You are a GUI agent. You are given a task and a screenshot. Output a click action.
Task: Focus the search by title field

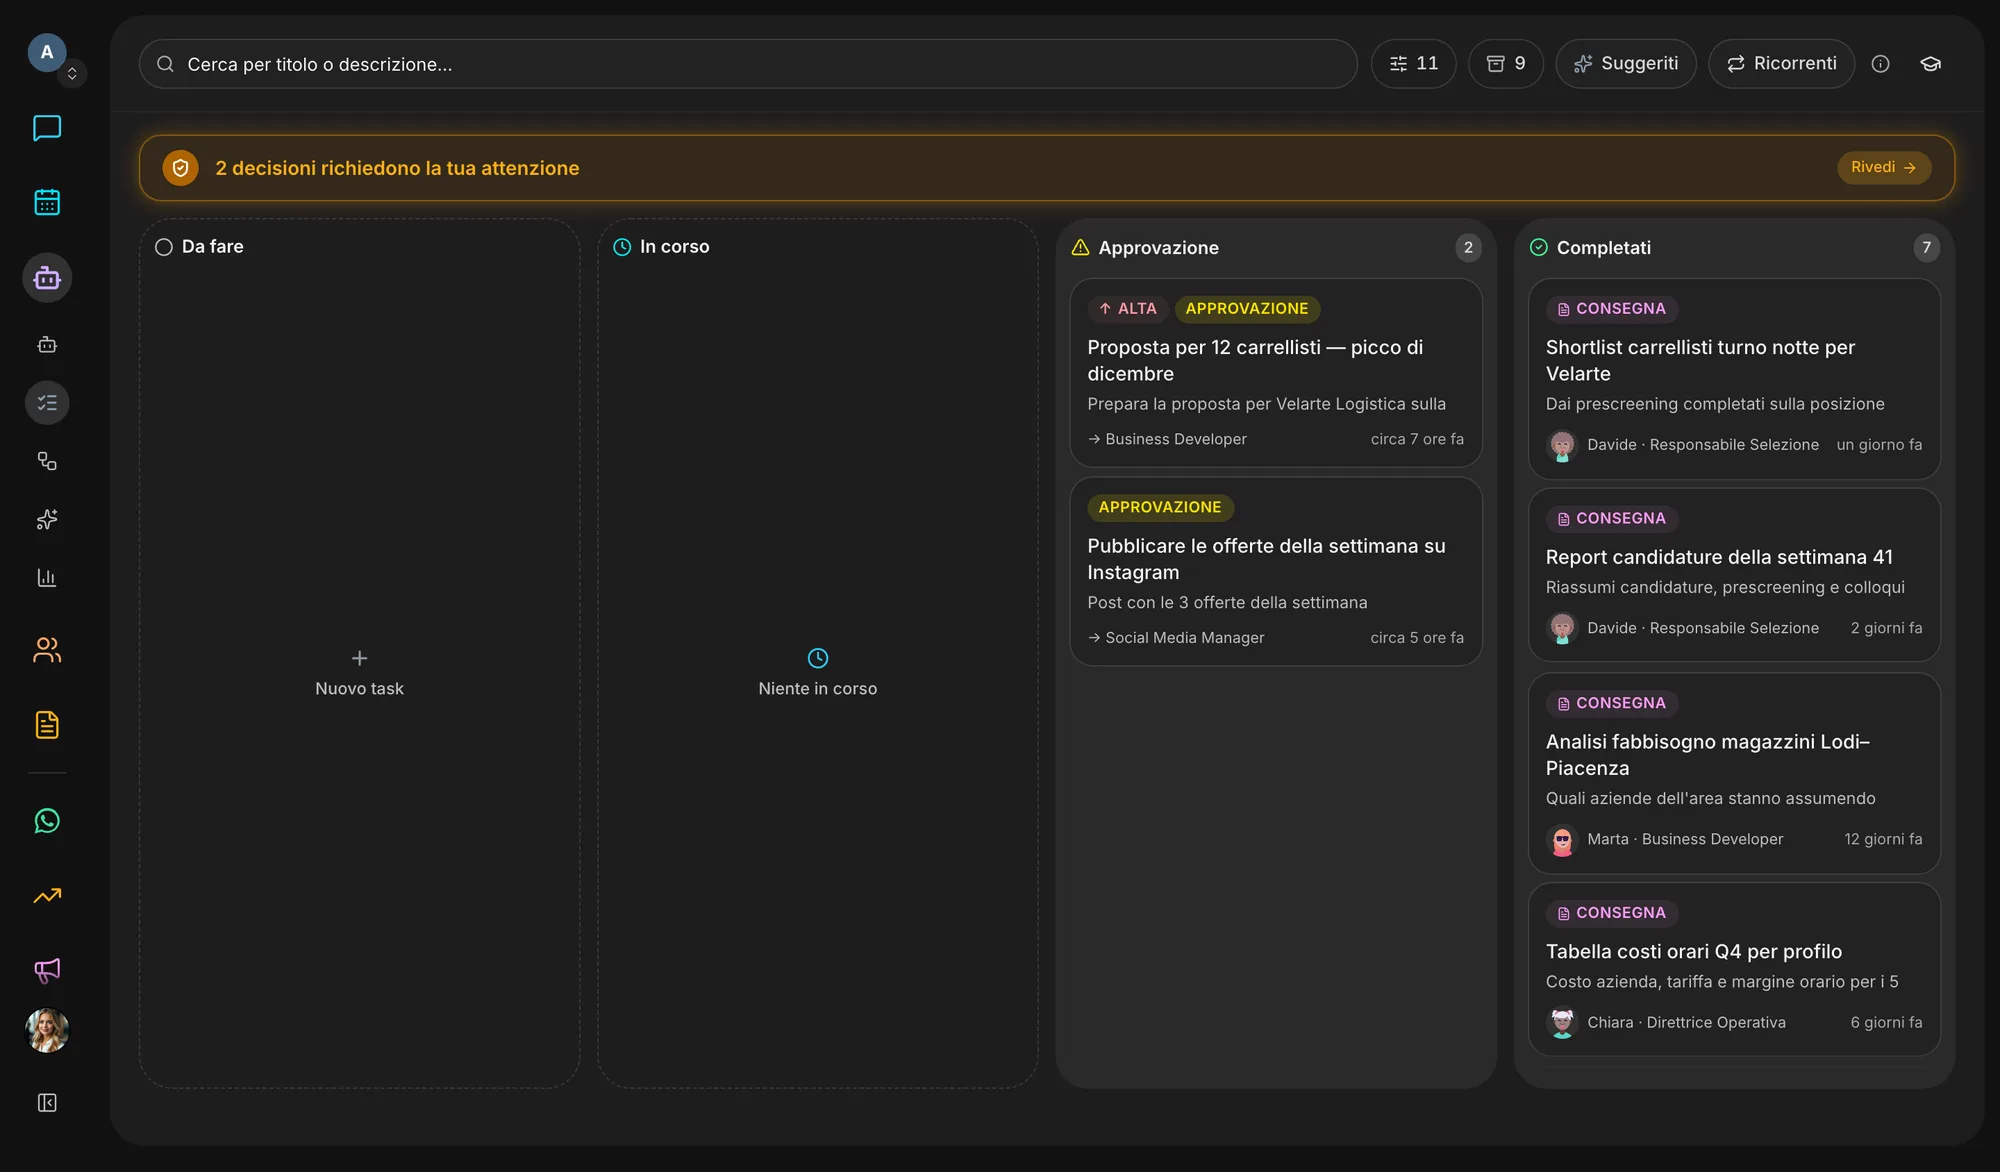pyautogui.click(x=748, y=64)
